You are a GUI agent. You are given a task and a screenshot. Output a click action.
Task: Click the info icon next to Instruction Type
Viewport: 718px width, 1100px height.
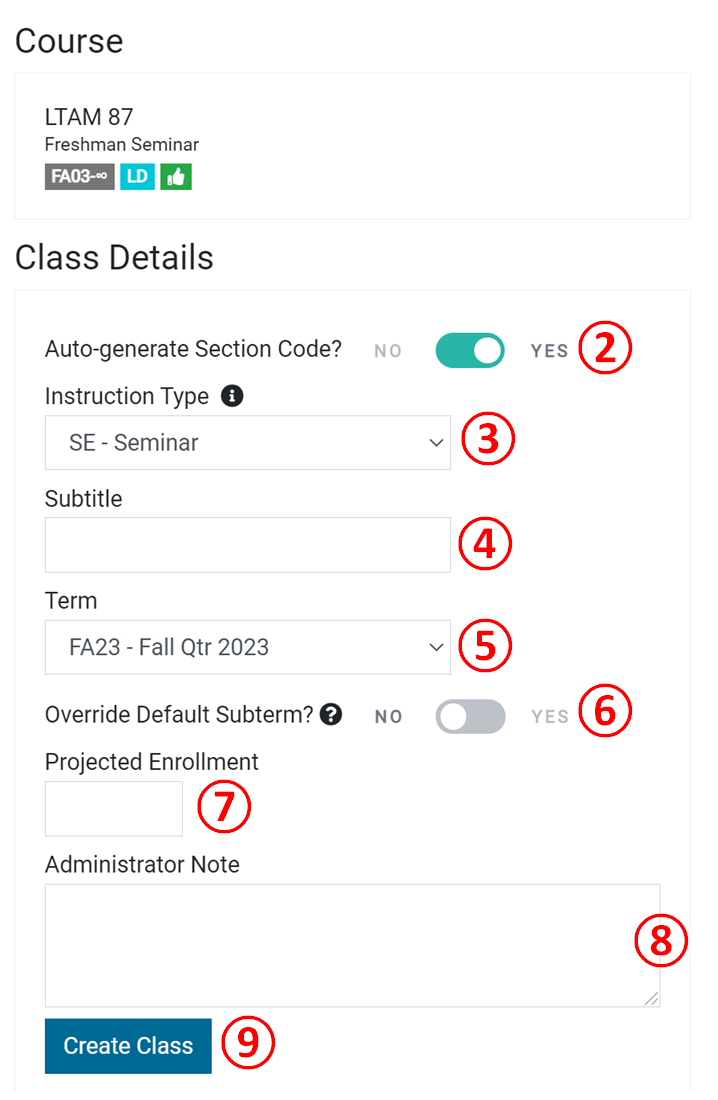232,396
